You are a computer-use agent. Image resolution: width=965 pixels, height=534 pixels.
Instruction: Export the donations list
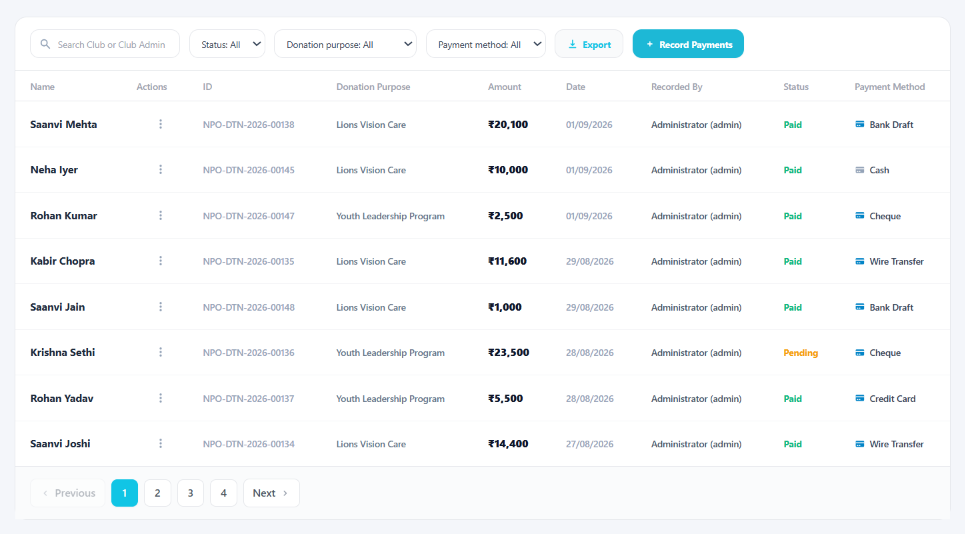589,44
